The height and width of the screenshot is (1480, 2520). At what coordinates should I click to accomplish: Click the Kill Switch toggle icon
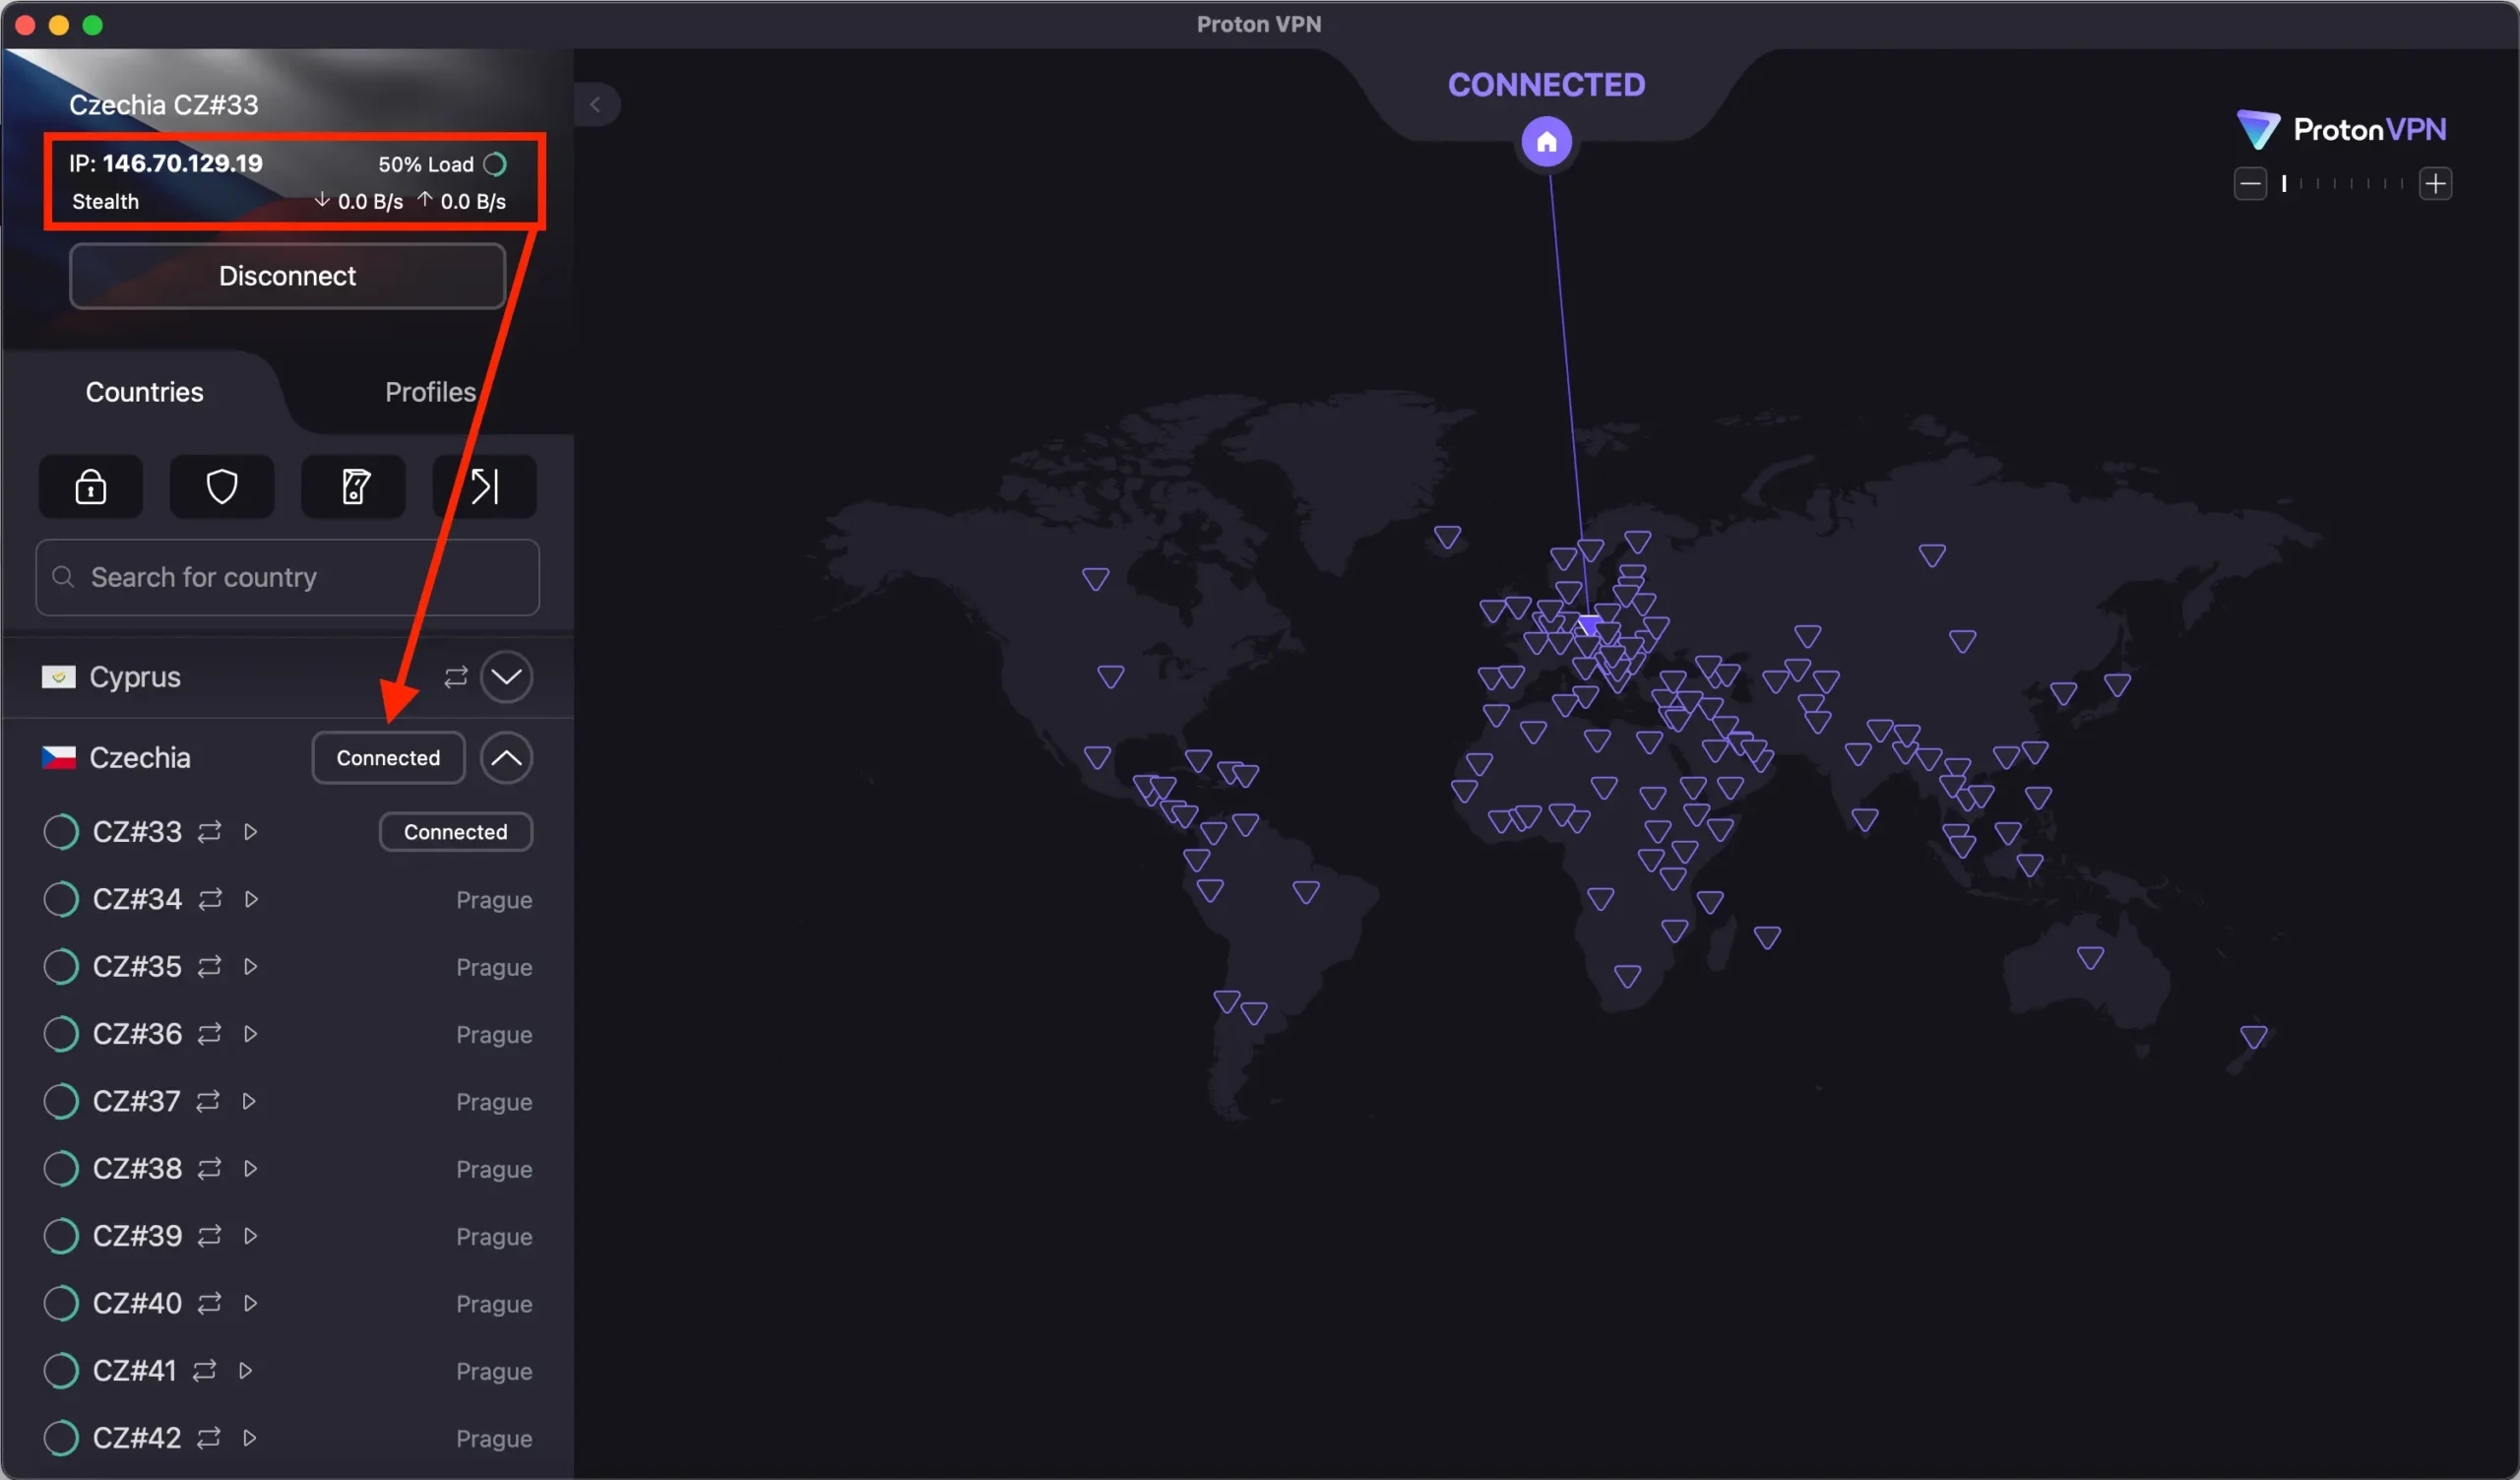click(x=352, y=487)
